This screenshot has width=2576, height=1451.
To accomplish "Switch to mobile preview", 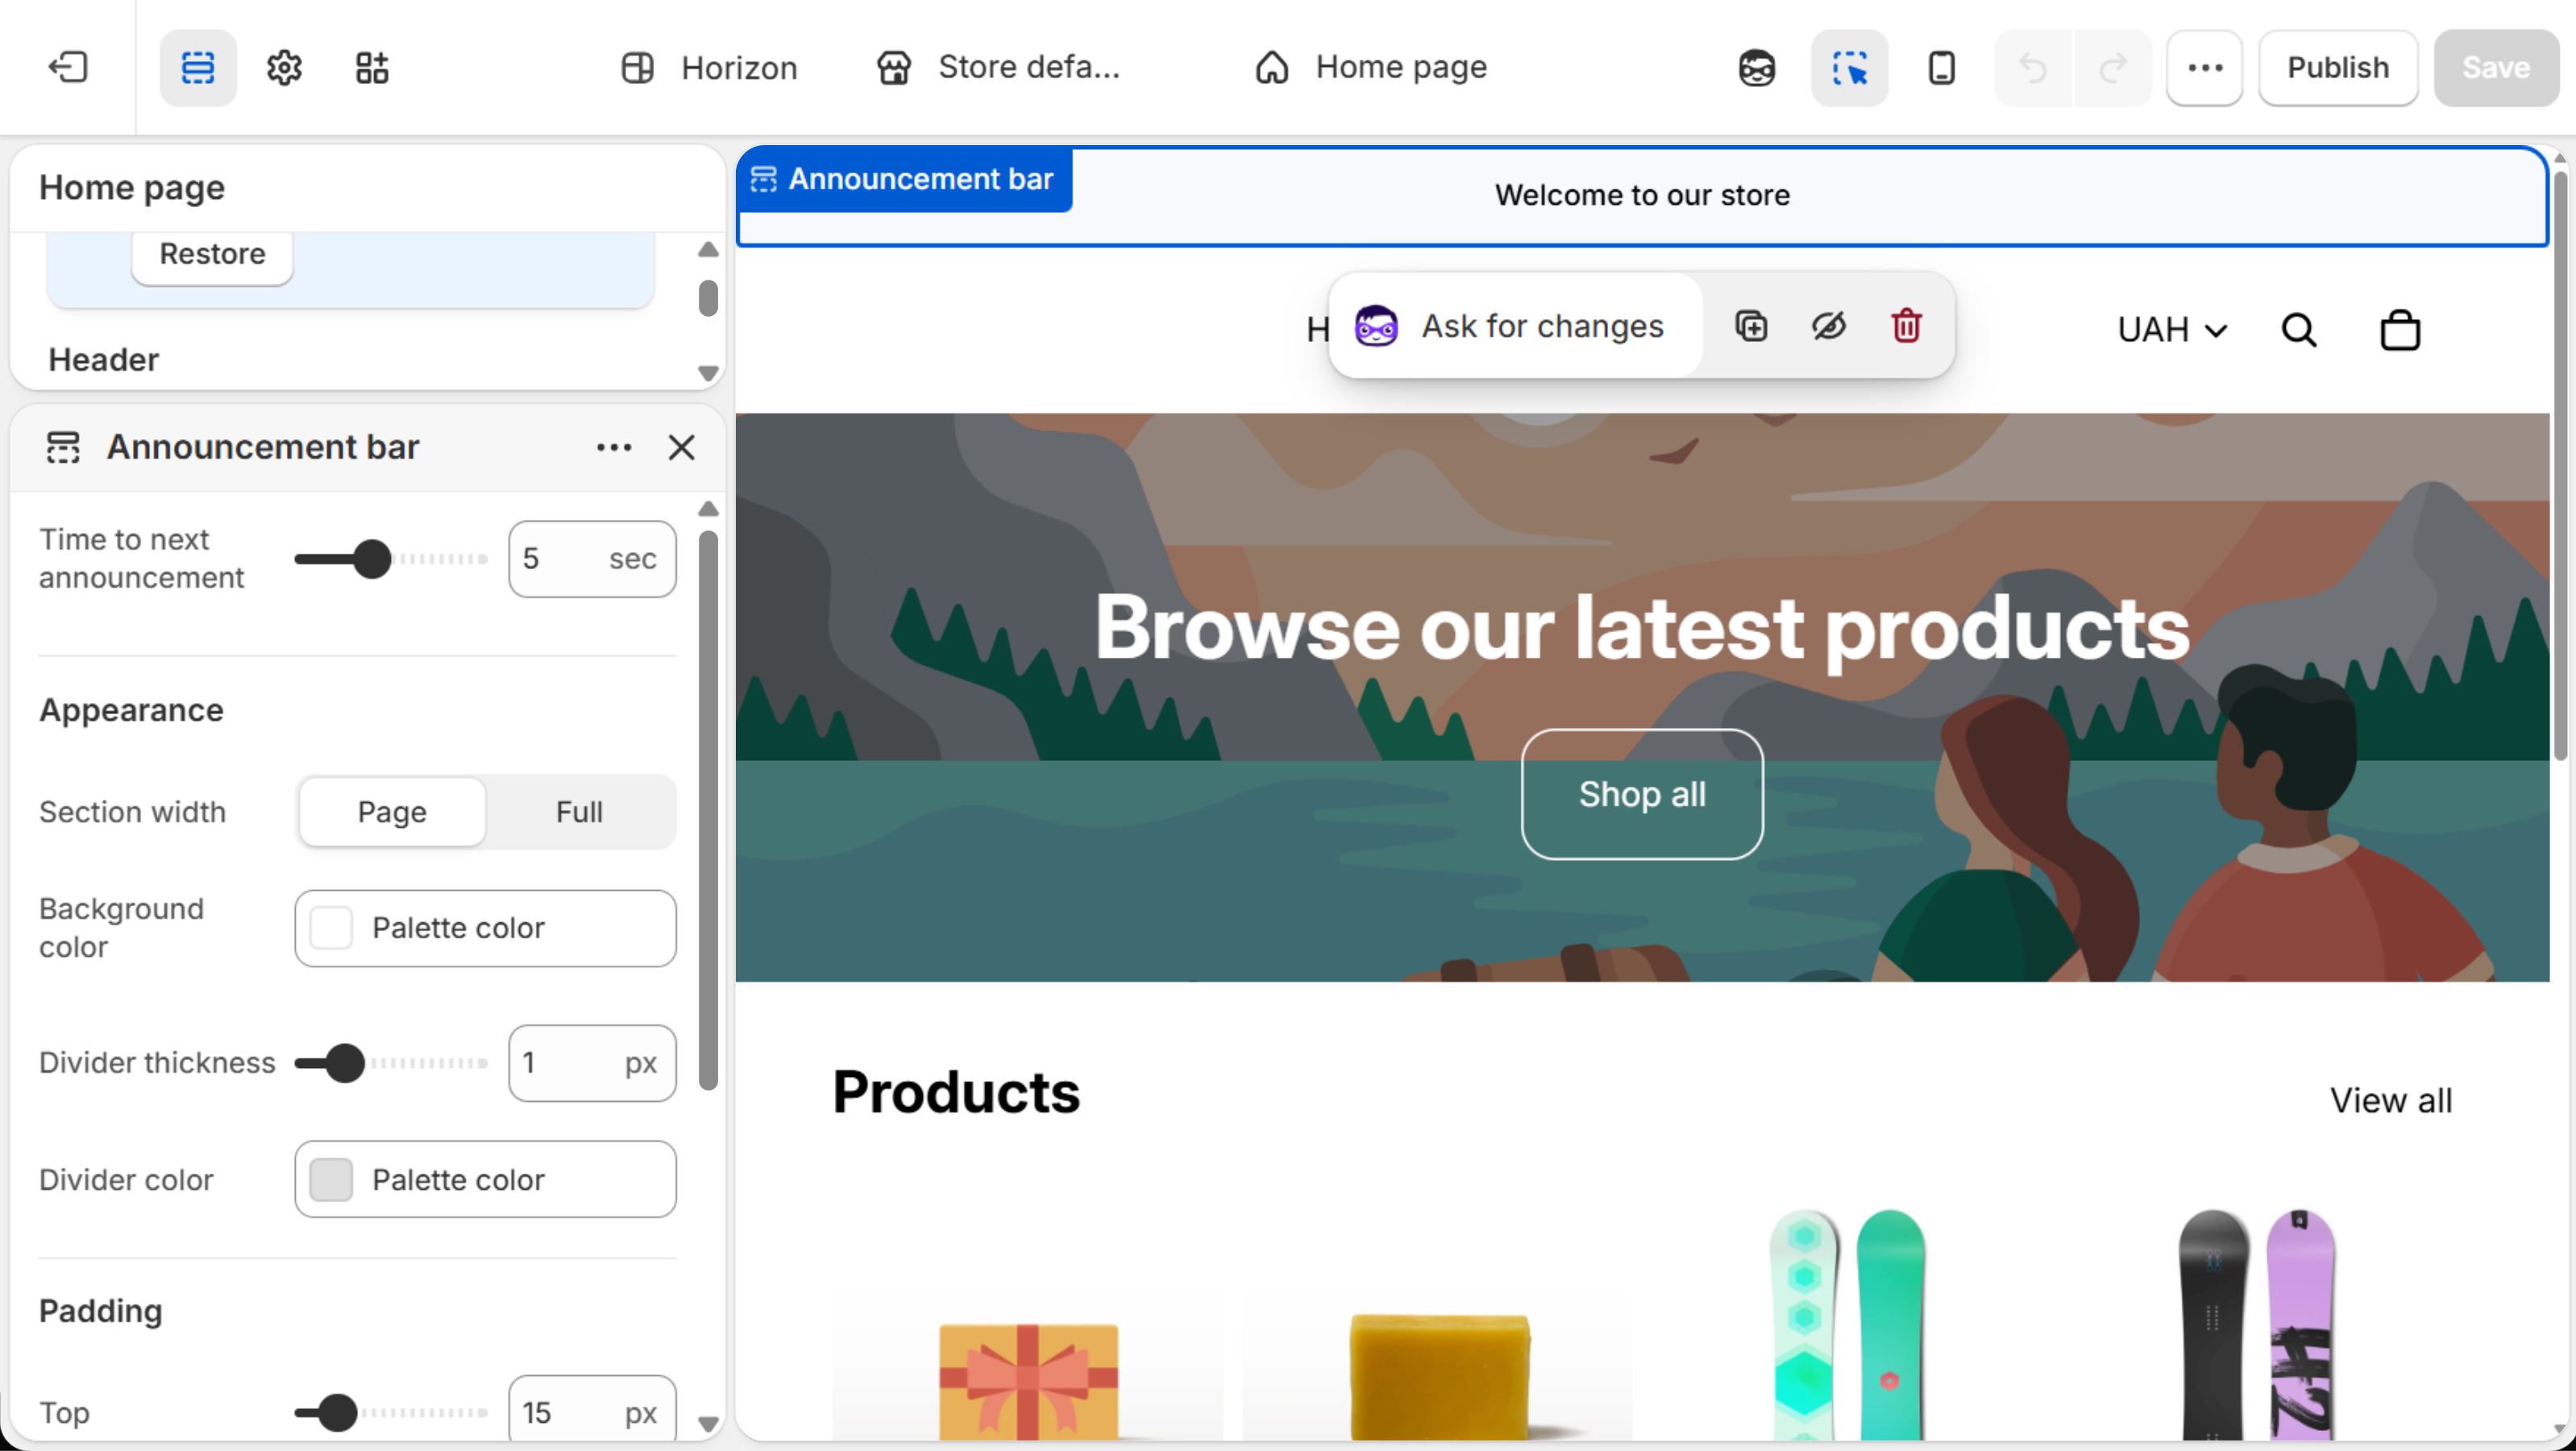I will (x=1941, y=67).
